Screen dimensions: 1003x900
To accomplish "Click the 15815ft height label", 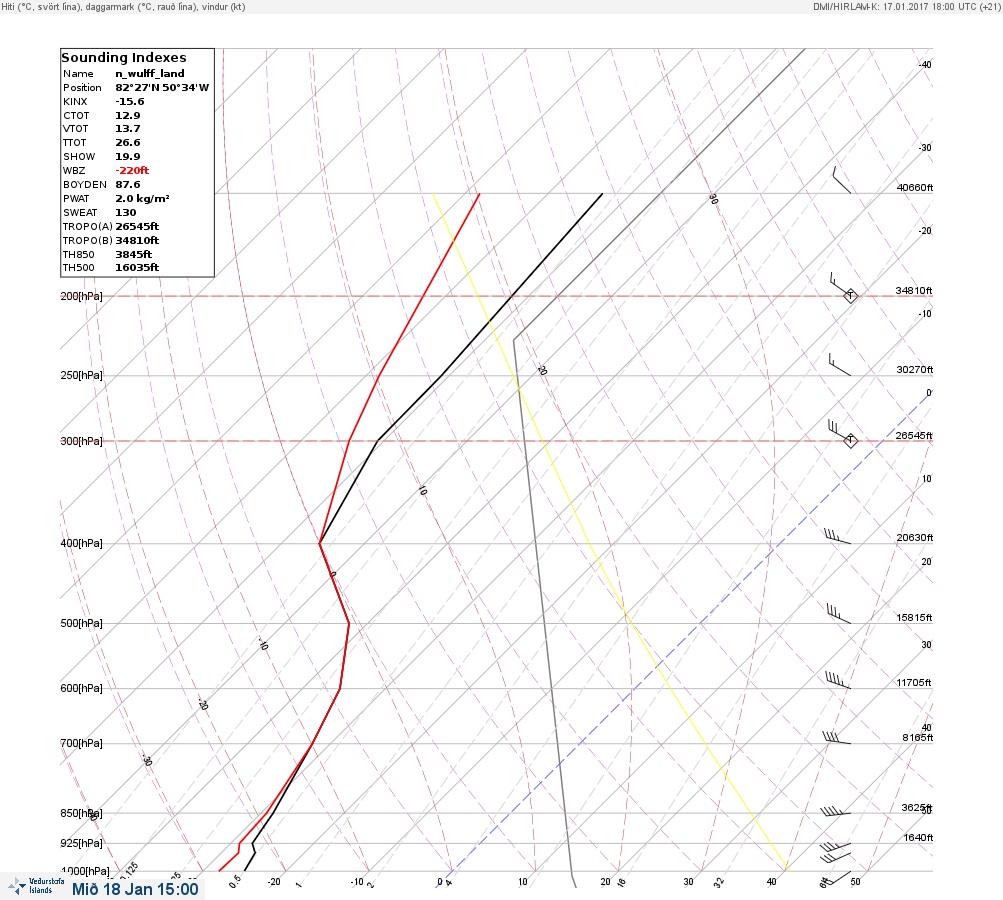I will click(915, 617).
